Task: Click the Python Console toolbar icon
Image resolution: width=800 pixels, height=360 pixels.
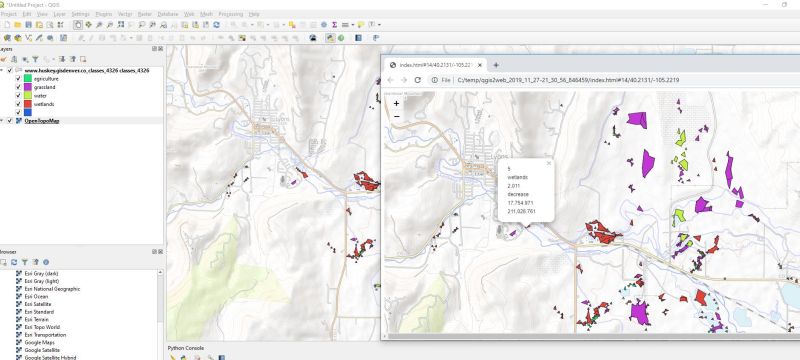Action: [331, 38]
